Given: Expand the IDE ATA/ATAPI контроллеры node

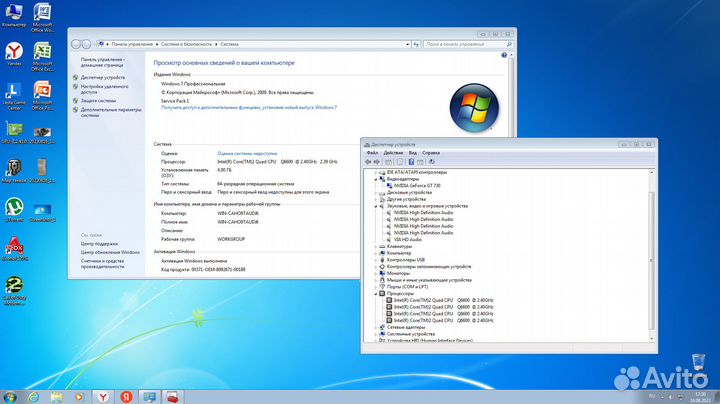Looking at the screenshot, I should [376, 173].
